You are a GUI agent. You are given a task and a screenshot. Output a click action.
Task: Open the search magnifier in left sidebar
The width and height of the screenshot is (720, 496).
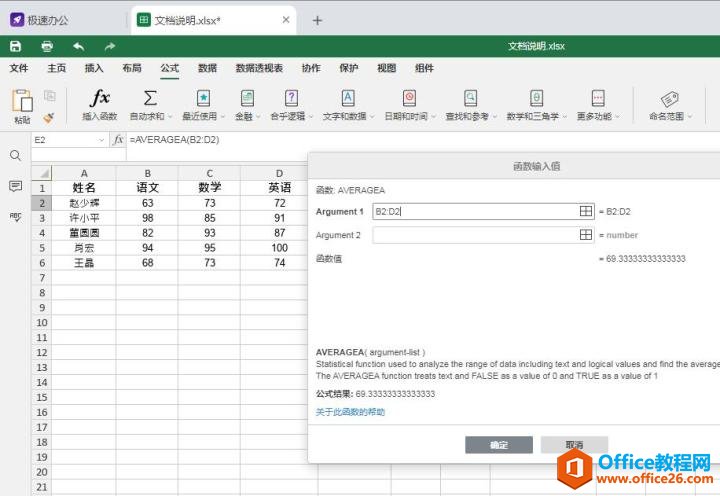15,156
